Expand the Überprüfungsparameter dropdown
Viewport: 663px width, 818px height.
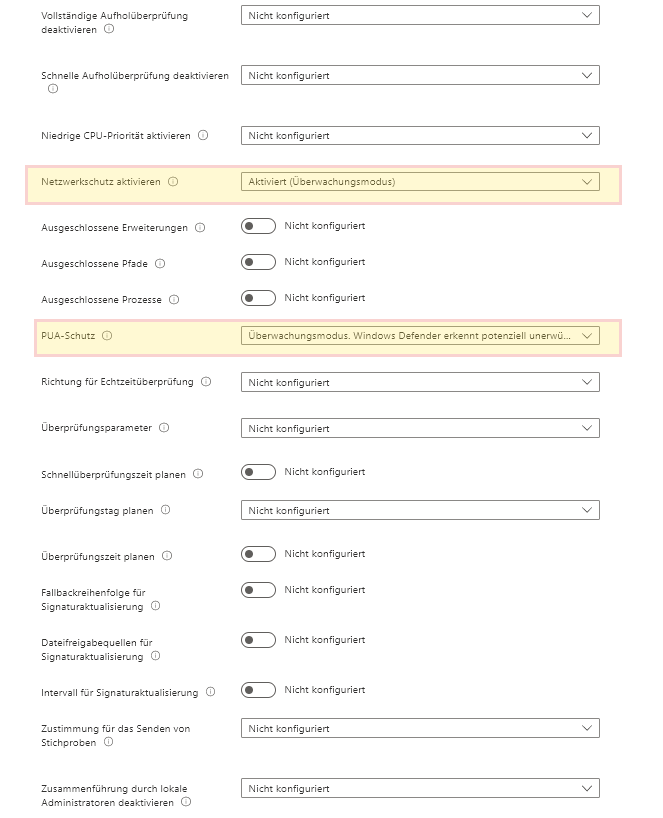420,428
